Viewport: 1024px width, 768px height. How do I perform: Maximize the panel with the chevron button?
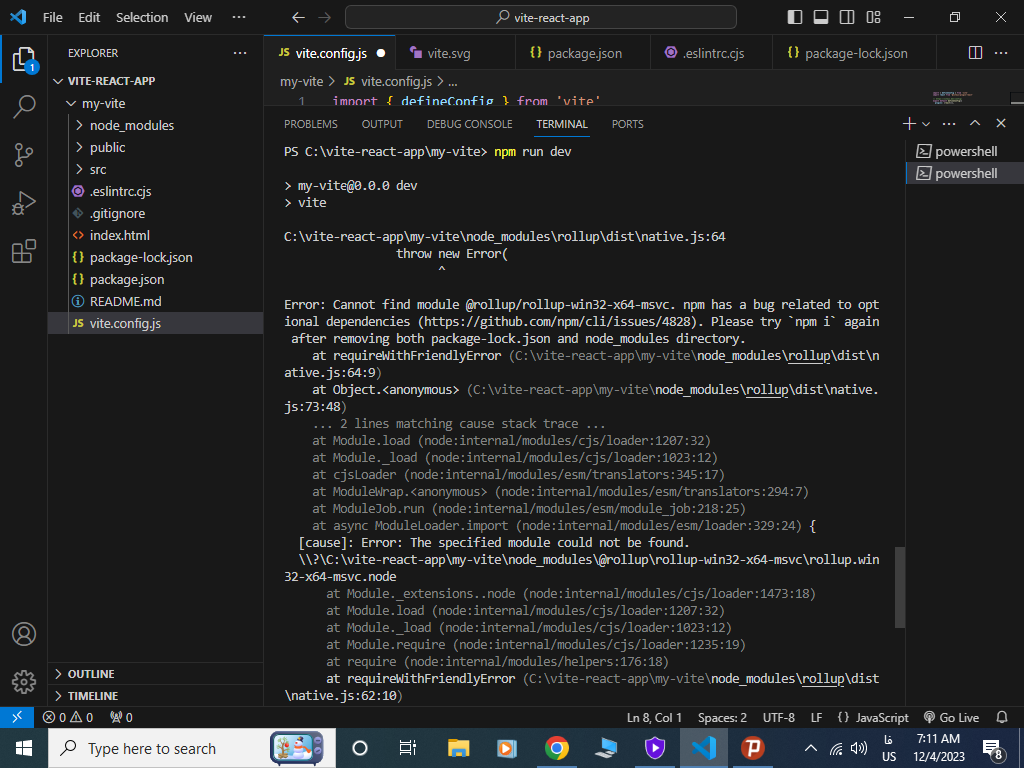[x=973, y=123]
